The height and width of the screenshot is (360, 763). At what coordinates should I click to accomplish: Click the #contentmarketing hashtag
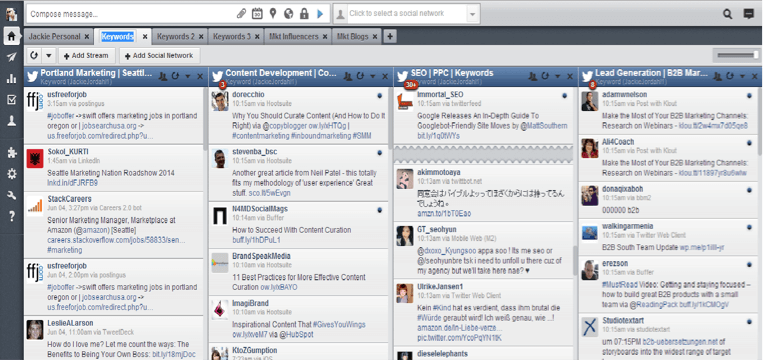[260, 136]
